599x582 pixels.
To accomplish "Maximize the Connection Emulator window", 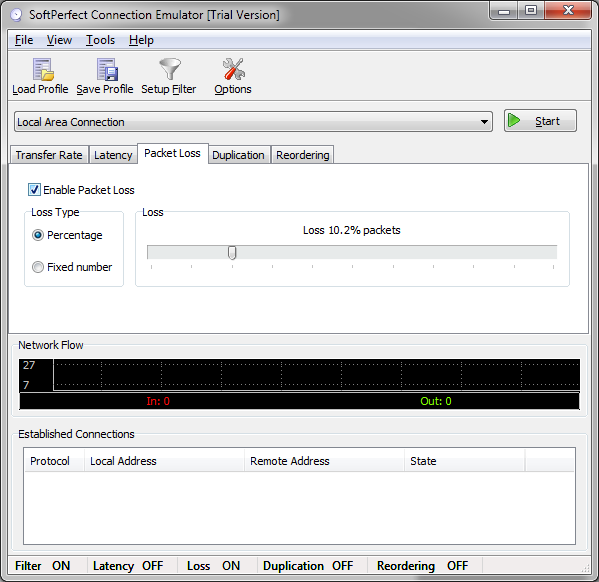I will point(531,10).
